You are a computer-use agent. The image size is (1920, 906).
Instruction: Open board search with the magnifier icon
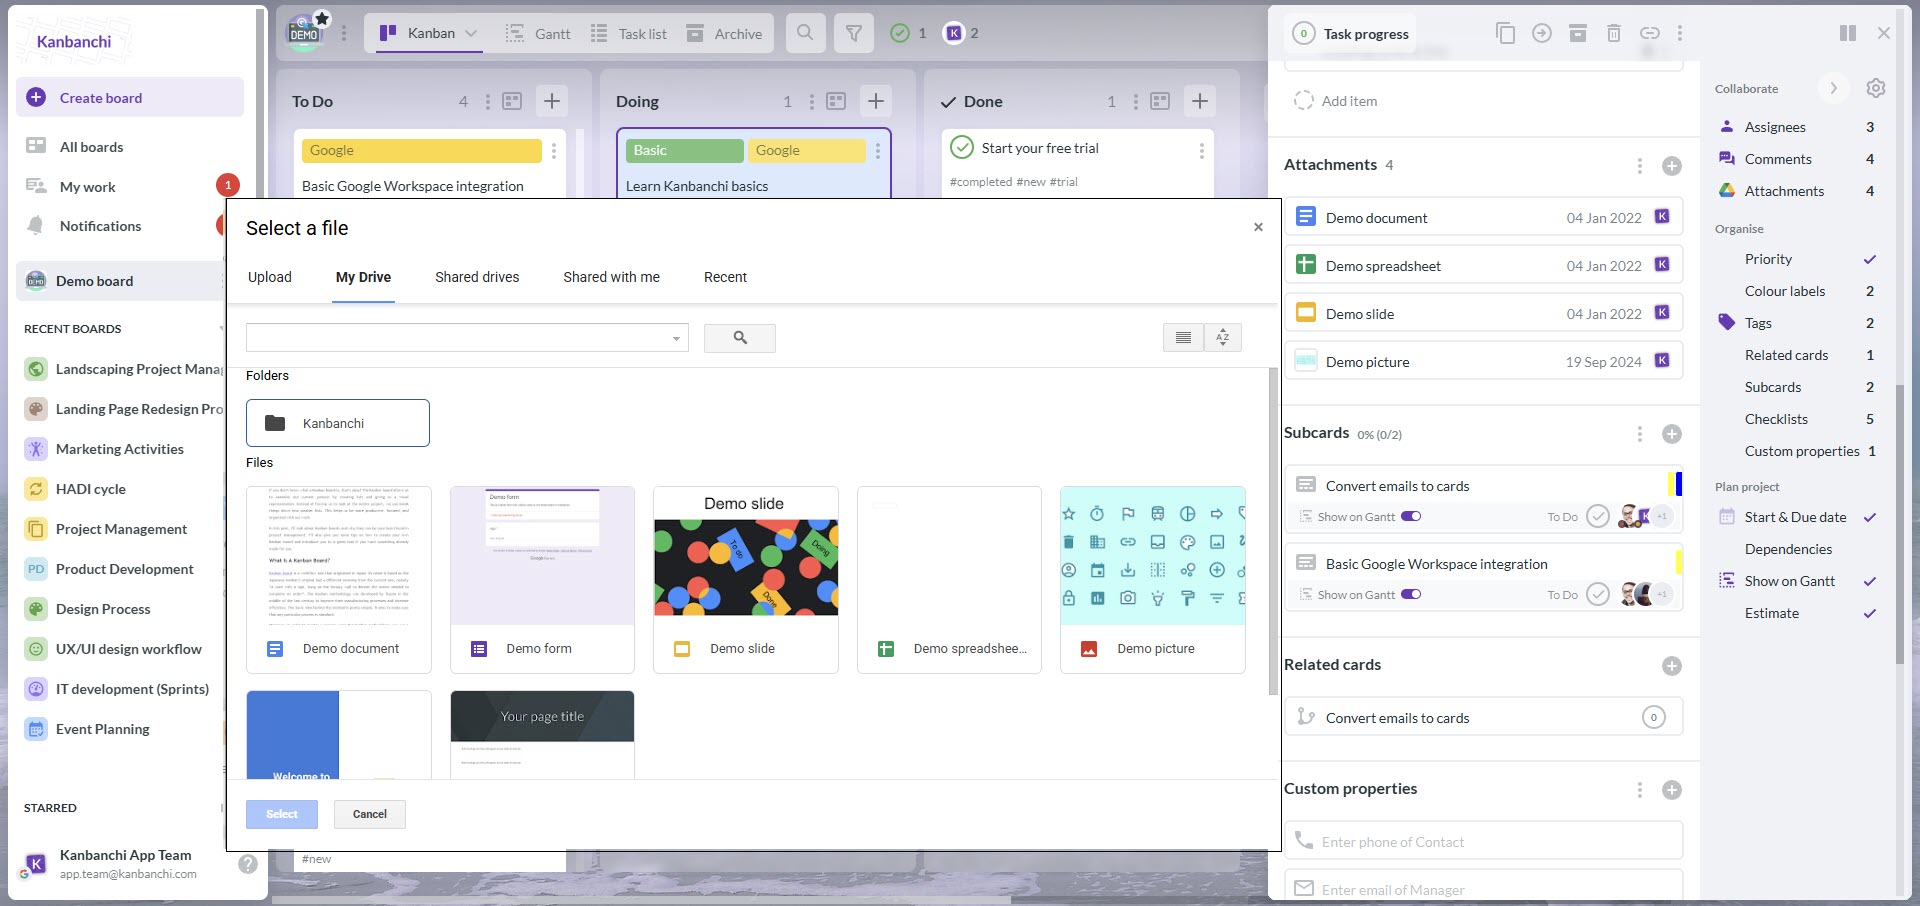[805, 32]
